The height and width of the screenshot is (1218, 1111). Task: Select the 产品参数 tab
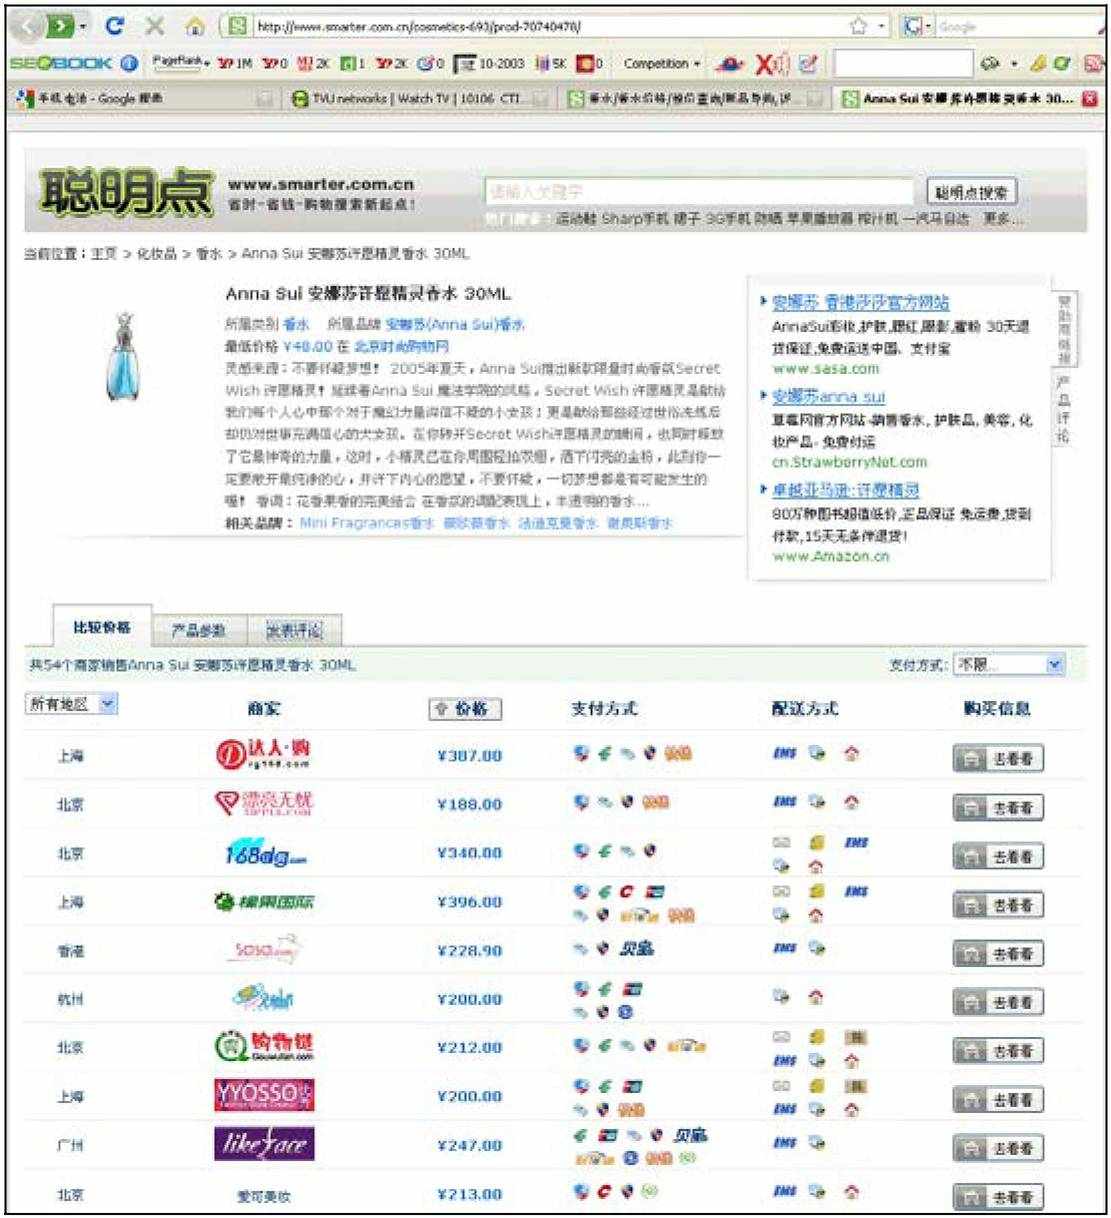click(x=198, y=629)
